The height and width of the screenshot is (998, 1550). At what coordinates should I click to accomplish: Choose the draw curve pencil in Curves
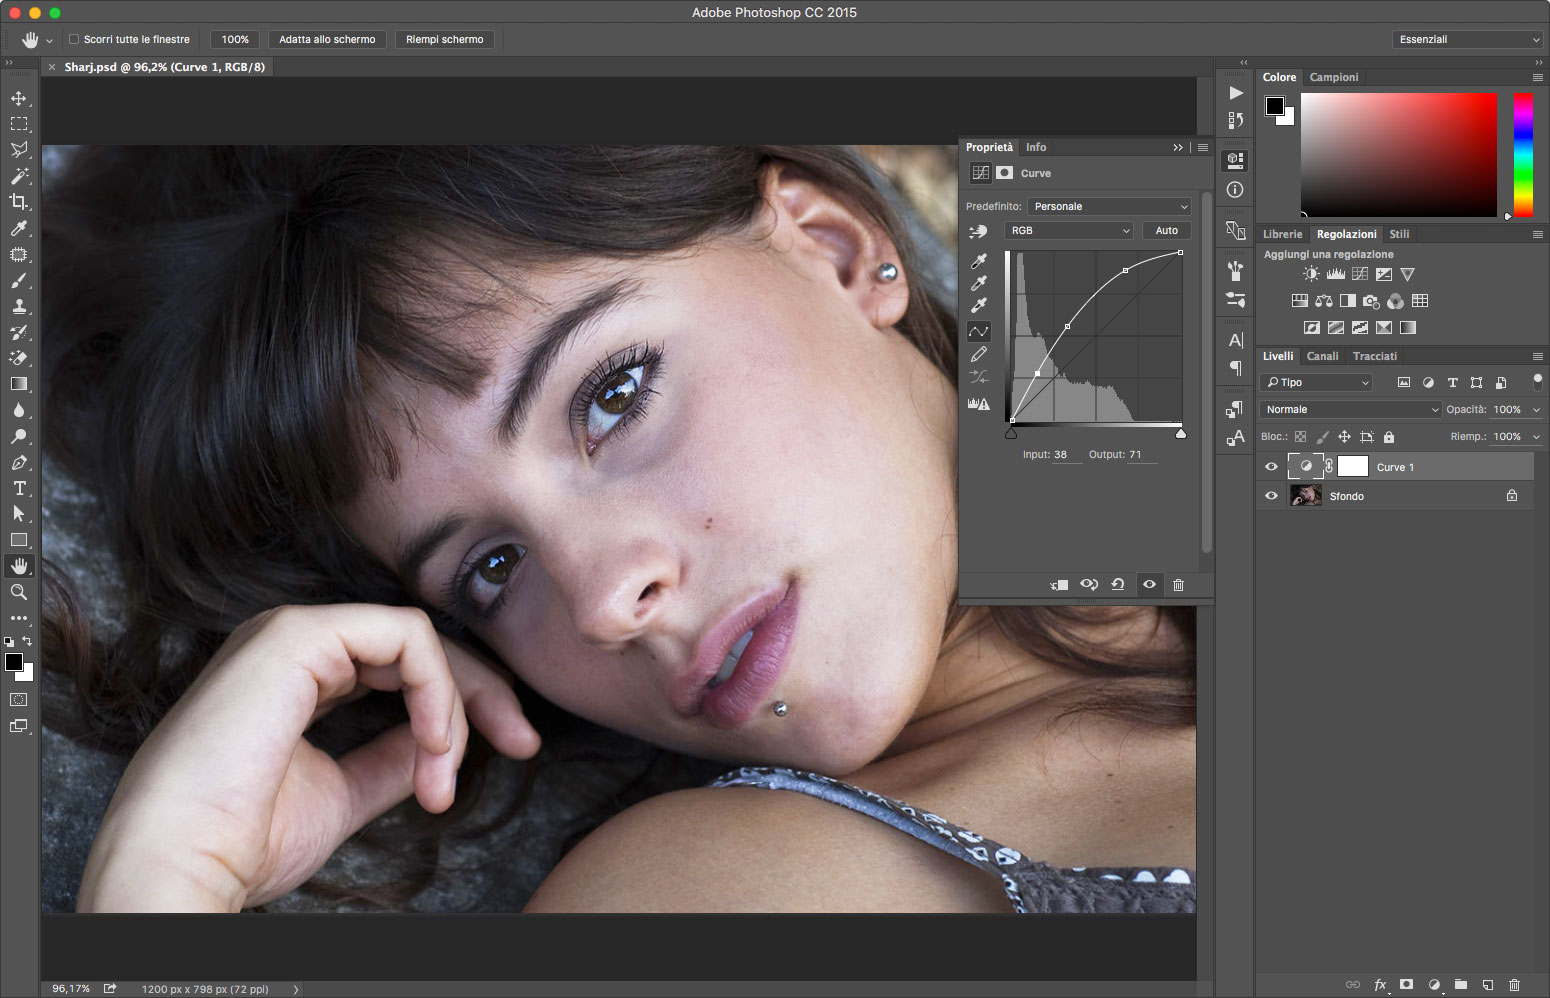click(x=979, y=354)
